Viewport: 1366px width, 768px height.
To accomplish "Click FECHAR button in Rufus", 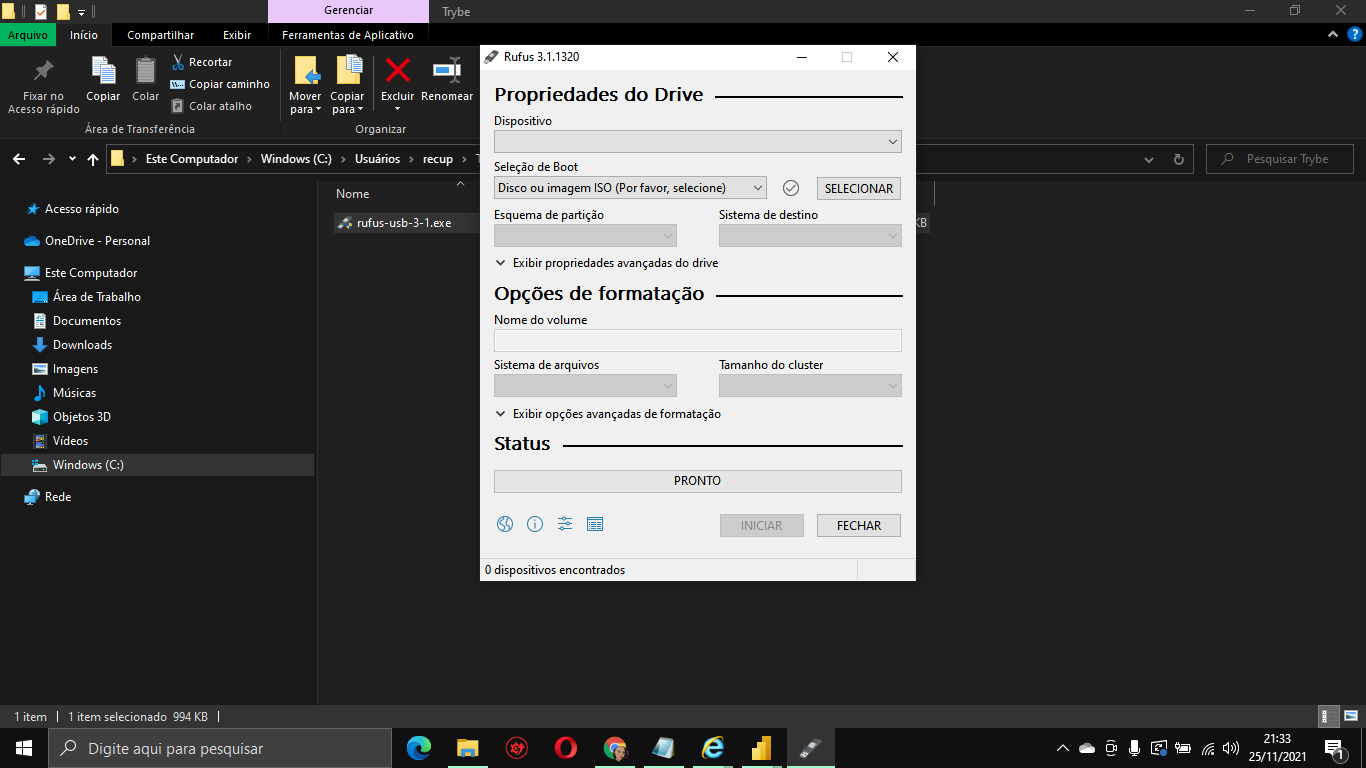I will 859,525.
